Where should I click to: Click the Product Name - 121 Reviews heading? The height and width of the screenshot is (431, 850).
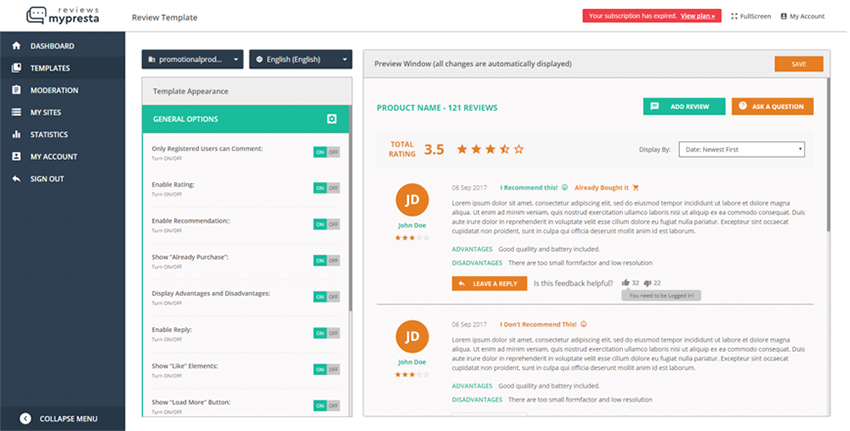click(437, 108)
